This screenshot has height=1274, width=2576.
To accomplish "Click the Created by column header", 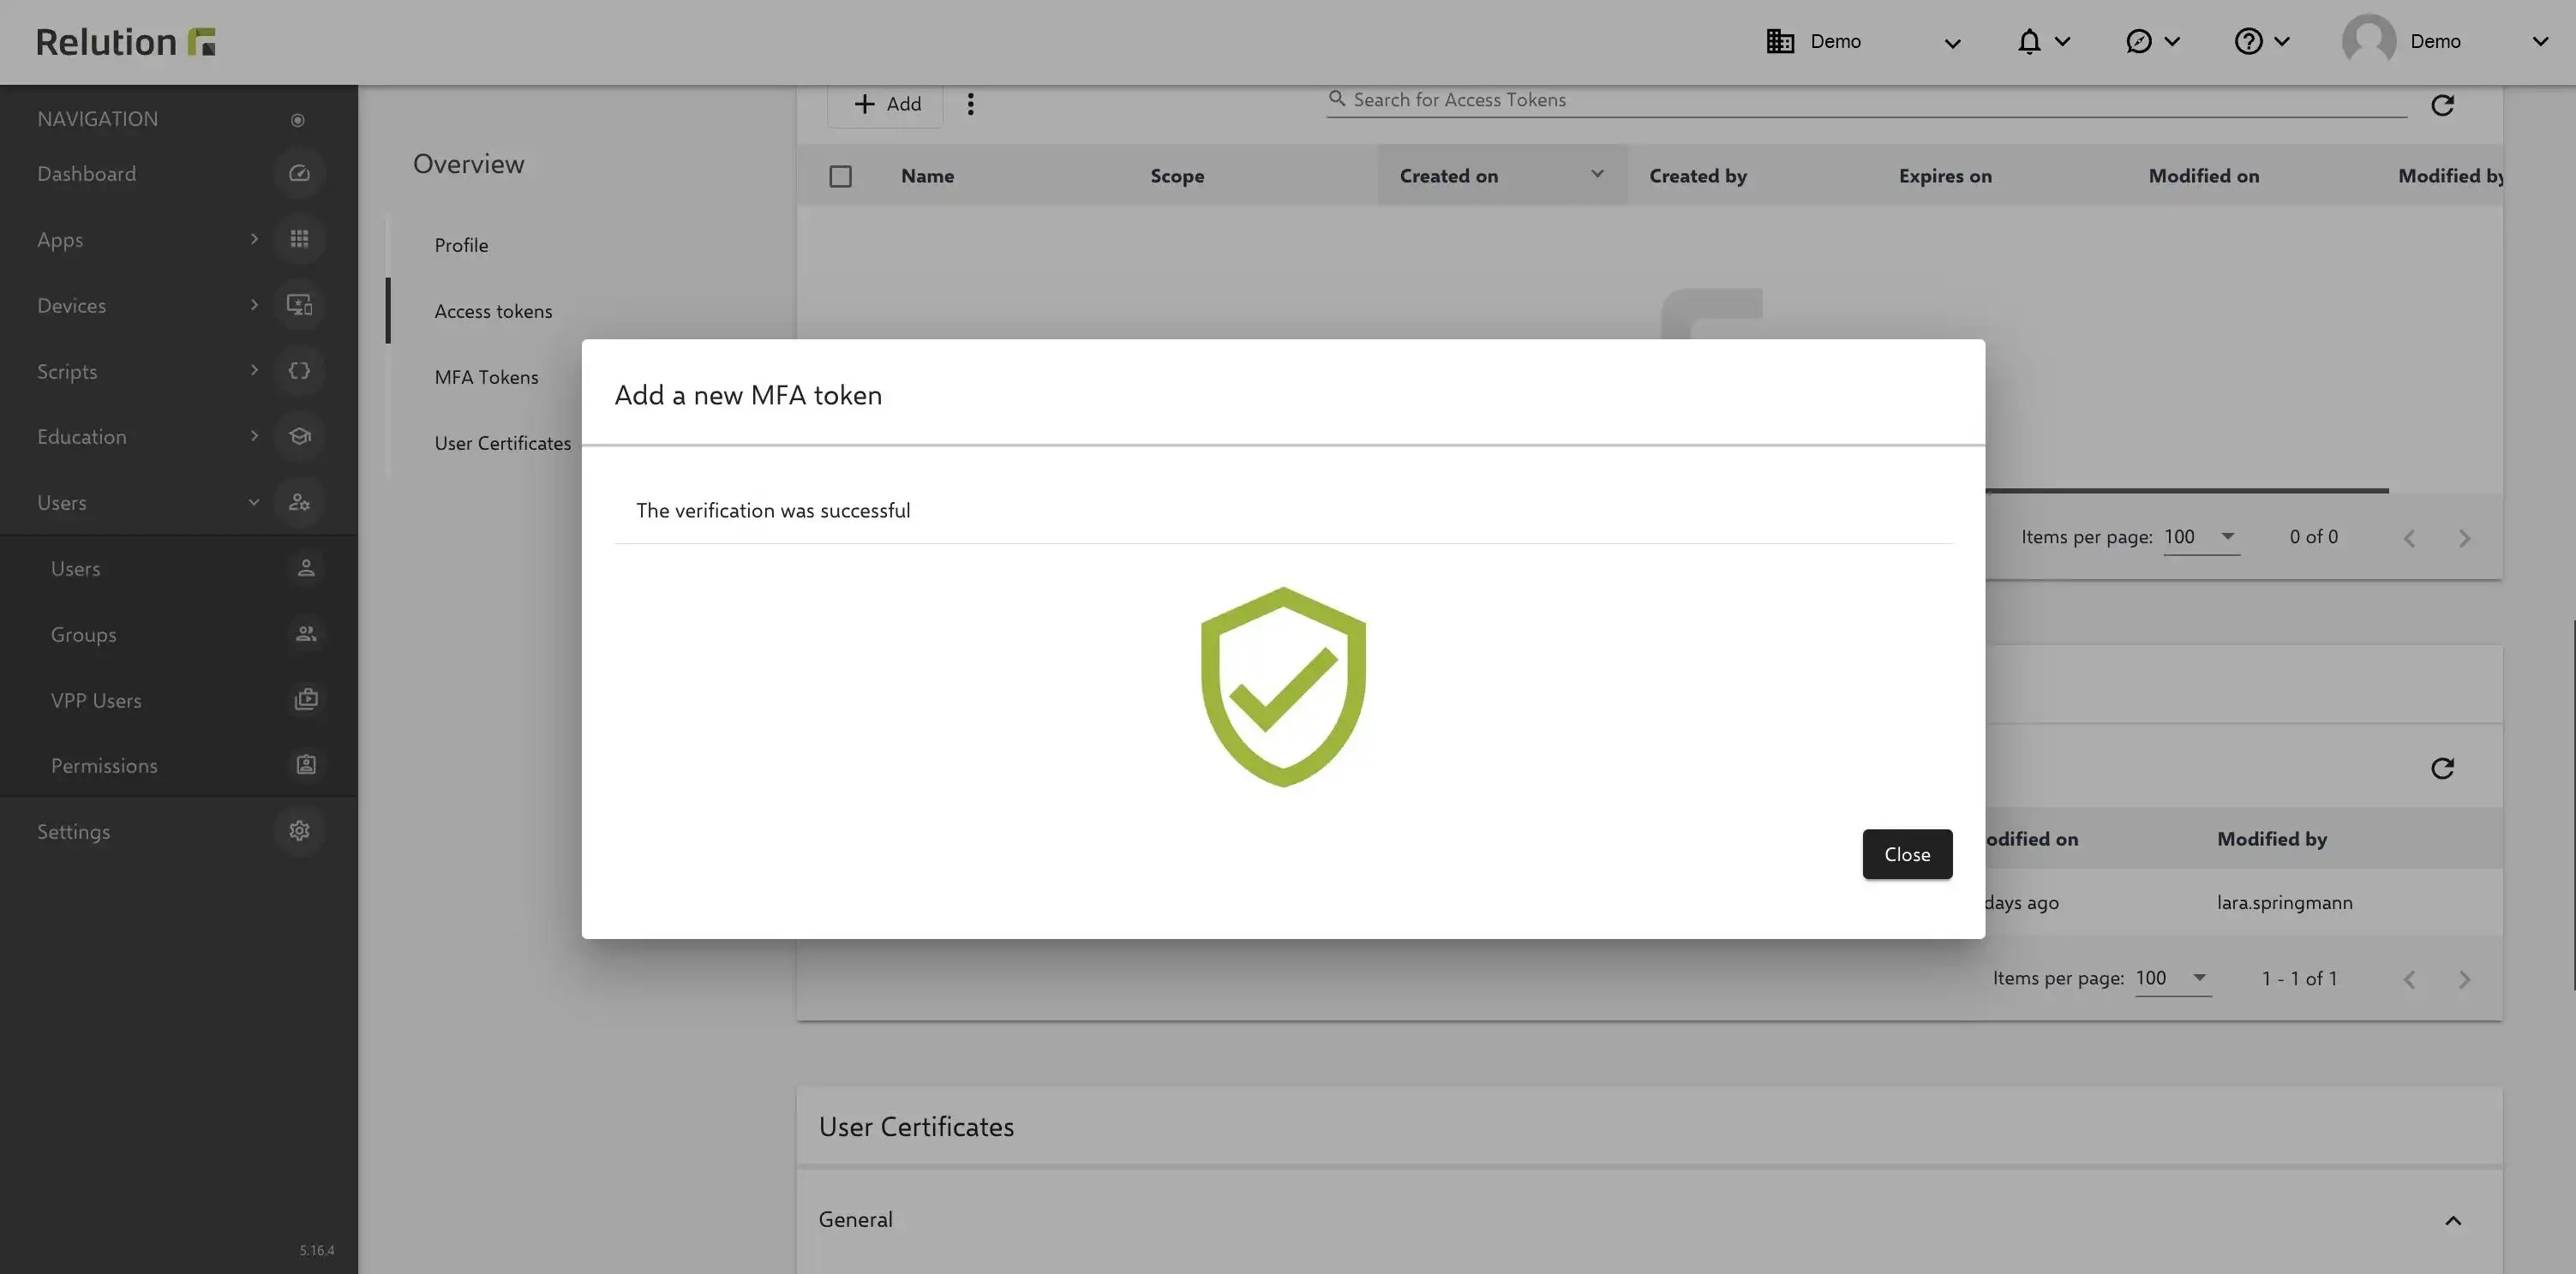I will [x=1698, y=176].
